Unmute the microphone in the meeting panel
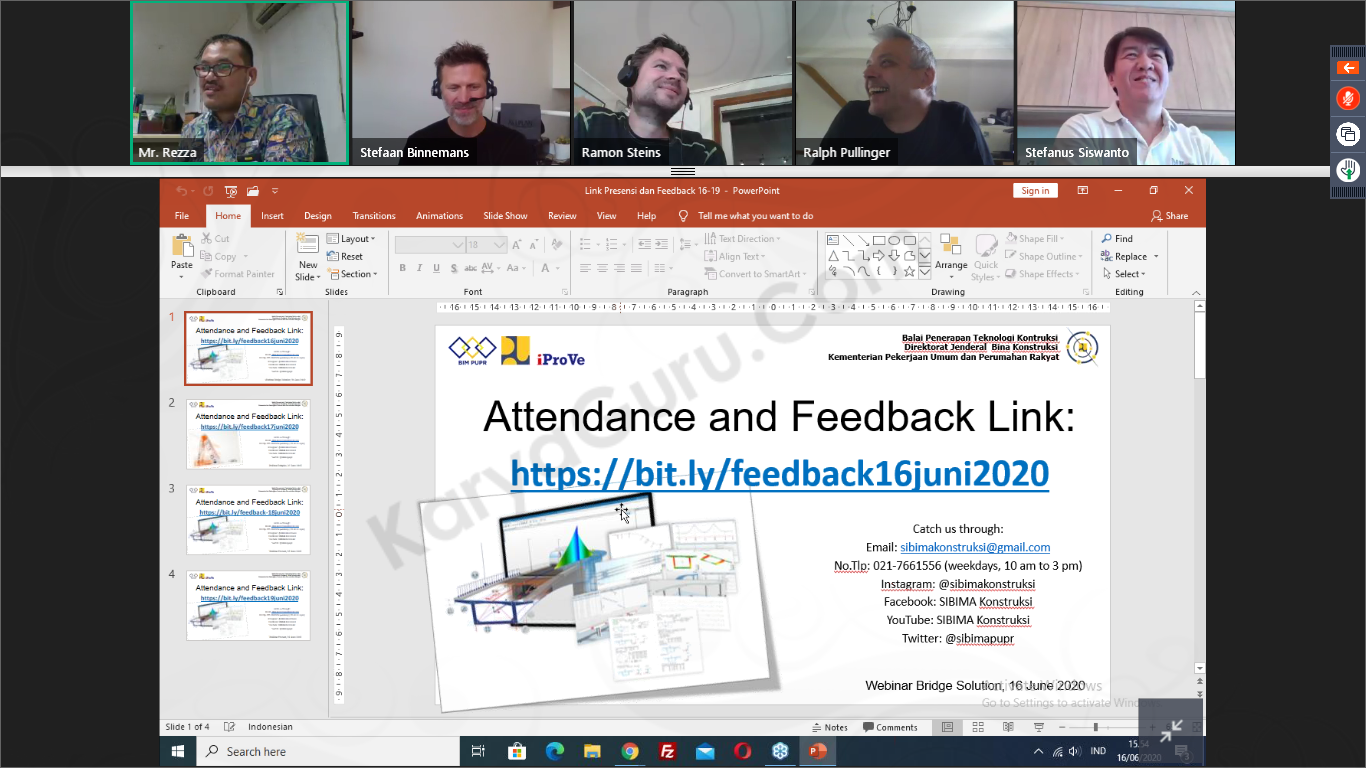The width and height of the screenshot is (1366, 768). tap(1347, 98)
